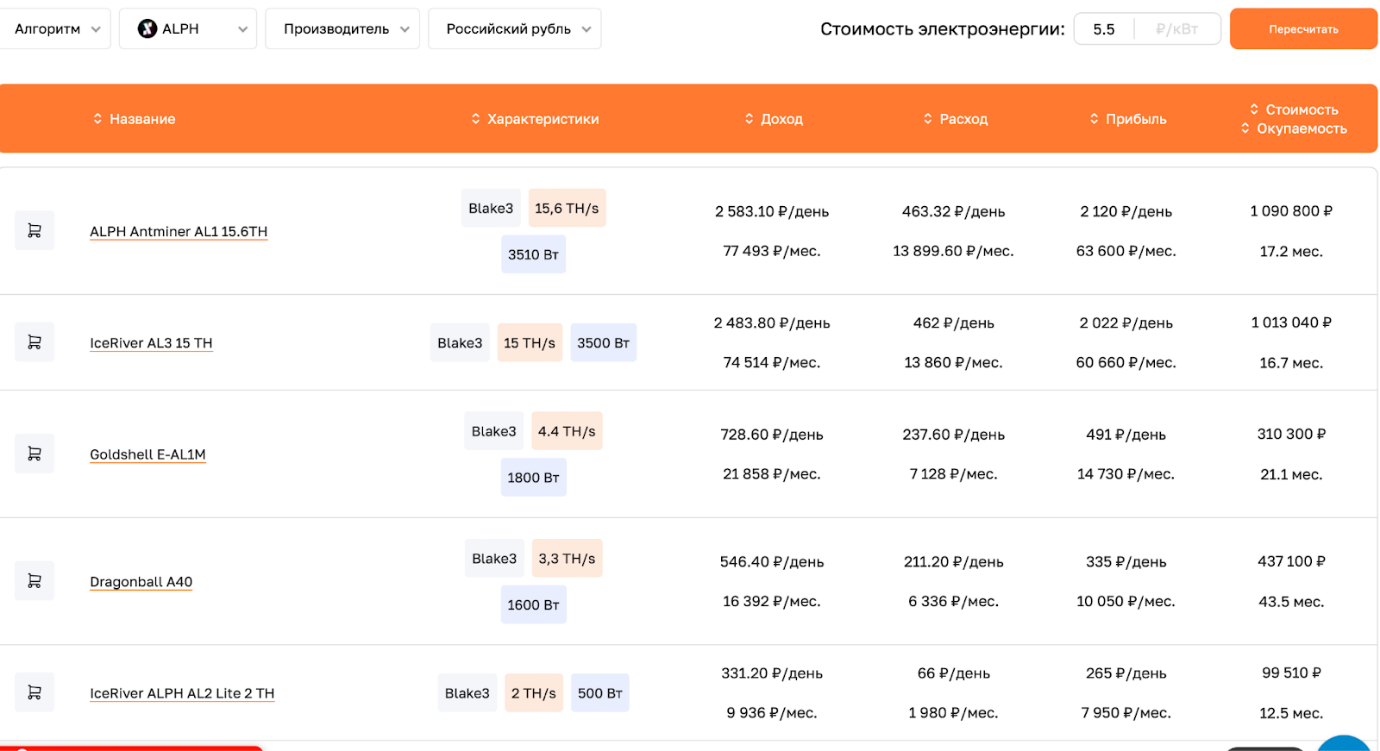Click the 12.5 мес. payback value
This screenshot has height=751, width=1380.
click(x=1292, y=713)
